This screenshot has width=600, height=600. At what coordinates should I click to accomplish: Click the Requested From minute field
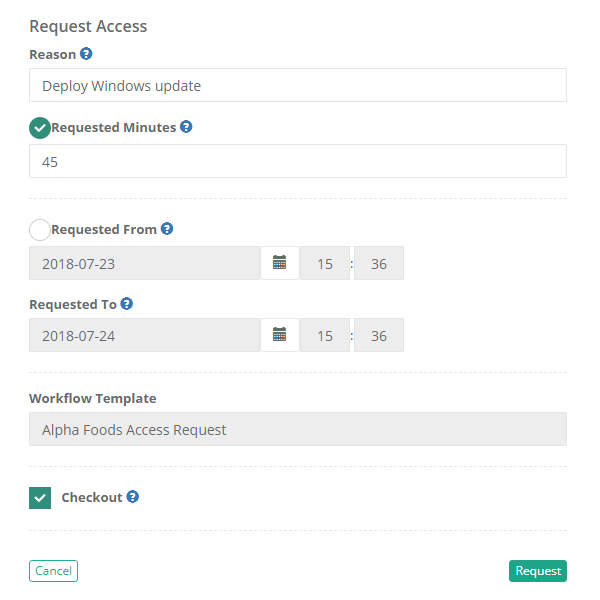379,264
